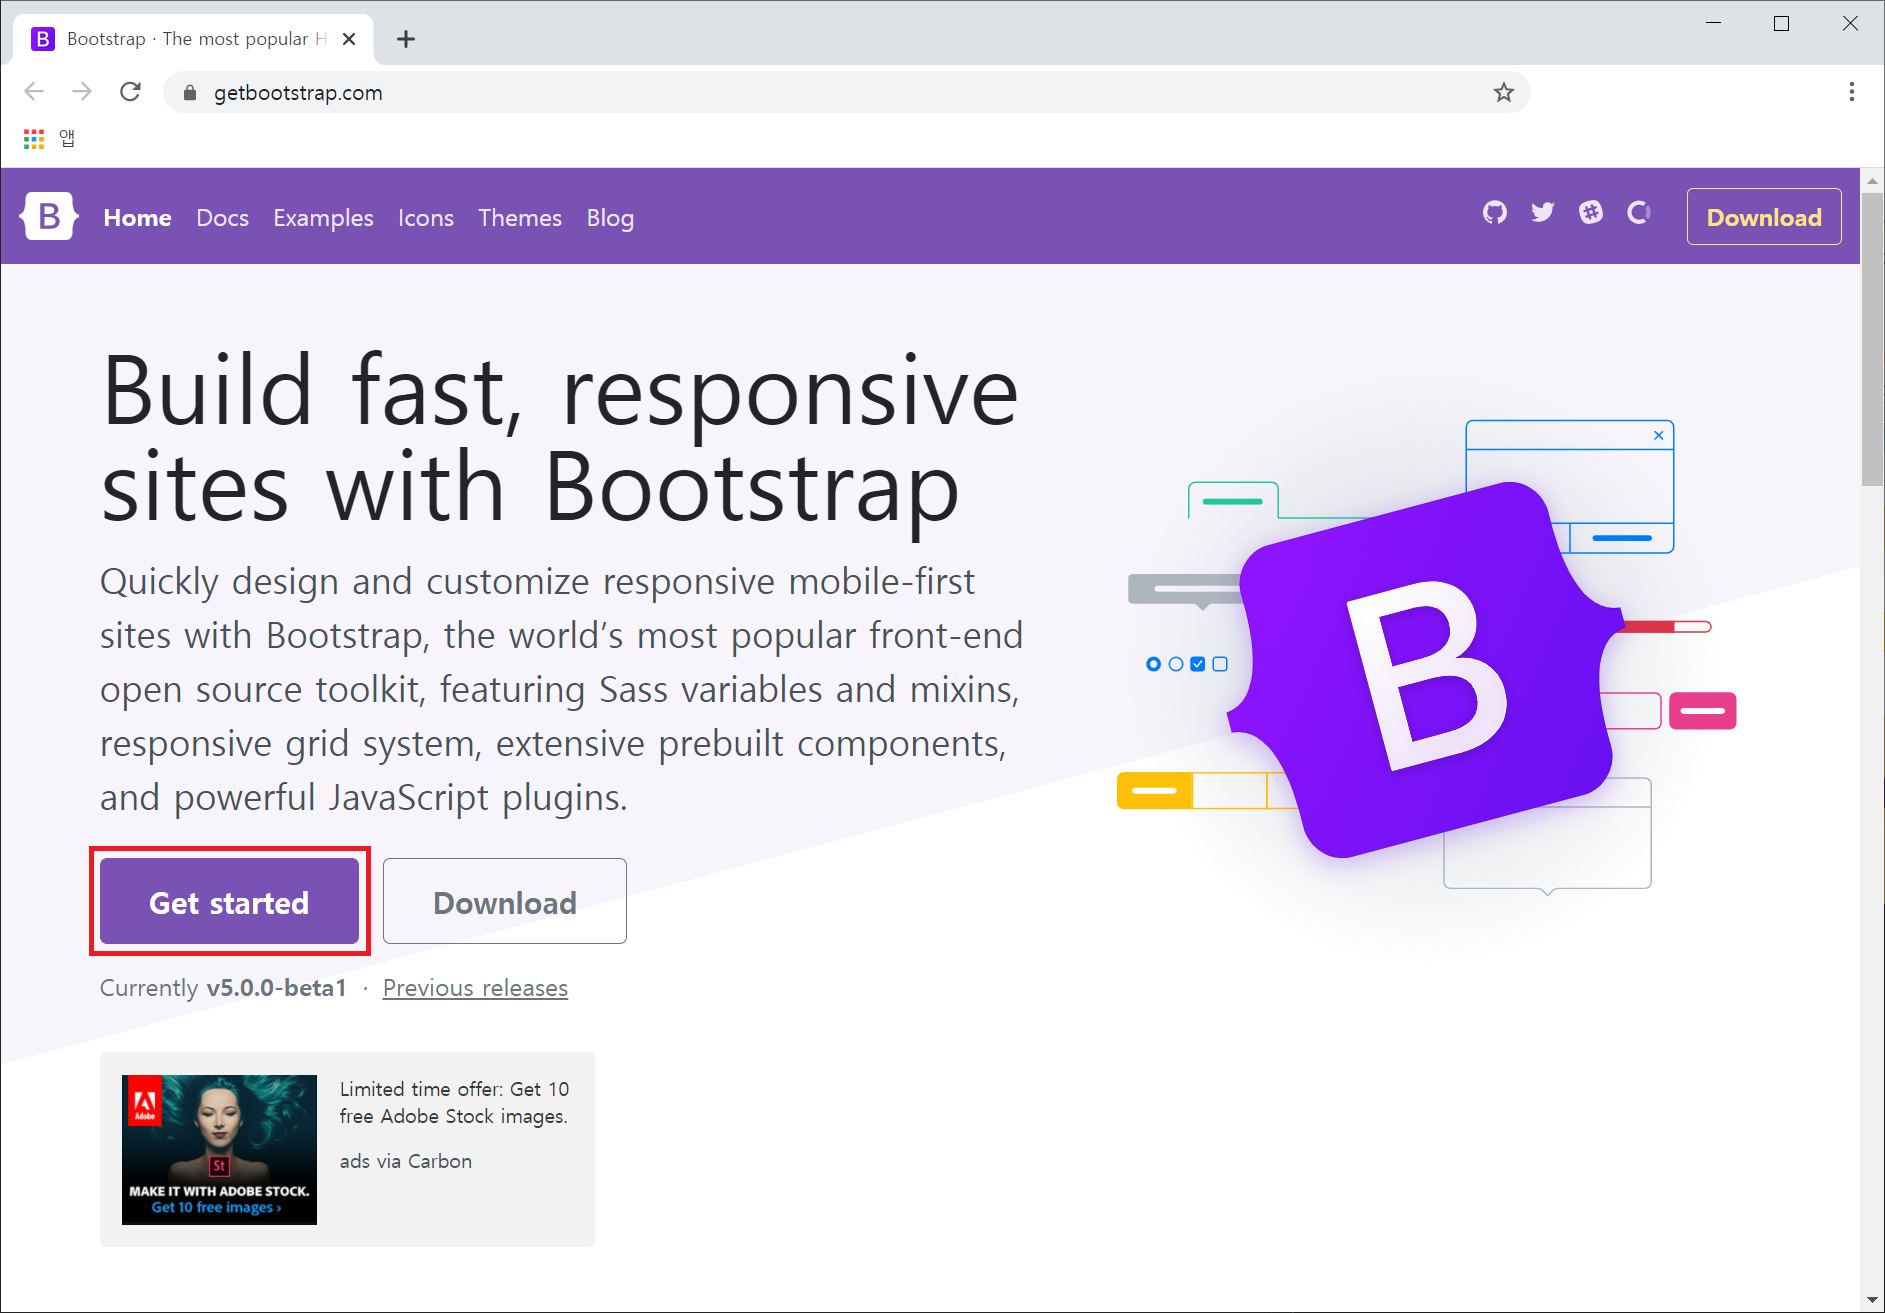1885x1313 pixels.
Task: Open the Twitter icon link
Action: [x=1543, y=212]
